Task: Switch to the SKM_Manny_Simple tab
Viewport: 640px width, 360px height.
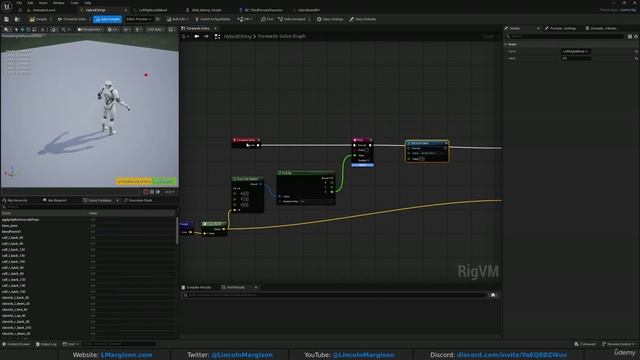Action: pyautogui.click(x=206, y=10)
